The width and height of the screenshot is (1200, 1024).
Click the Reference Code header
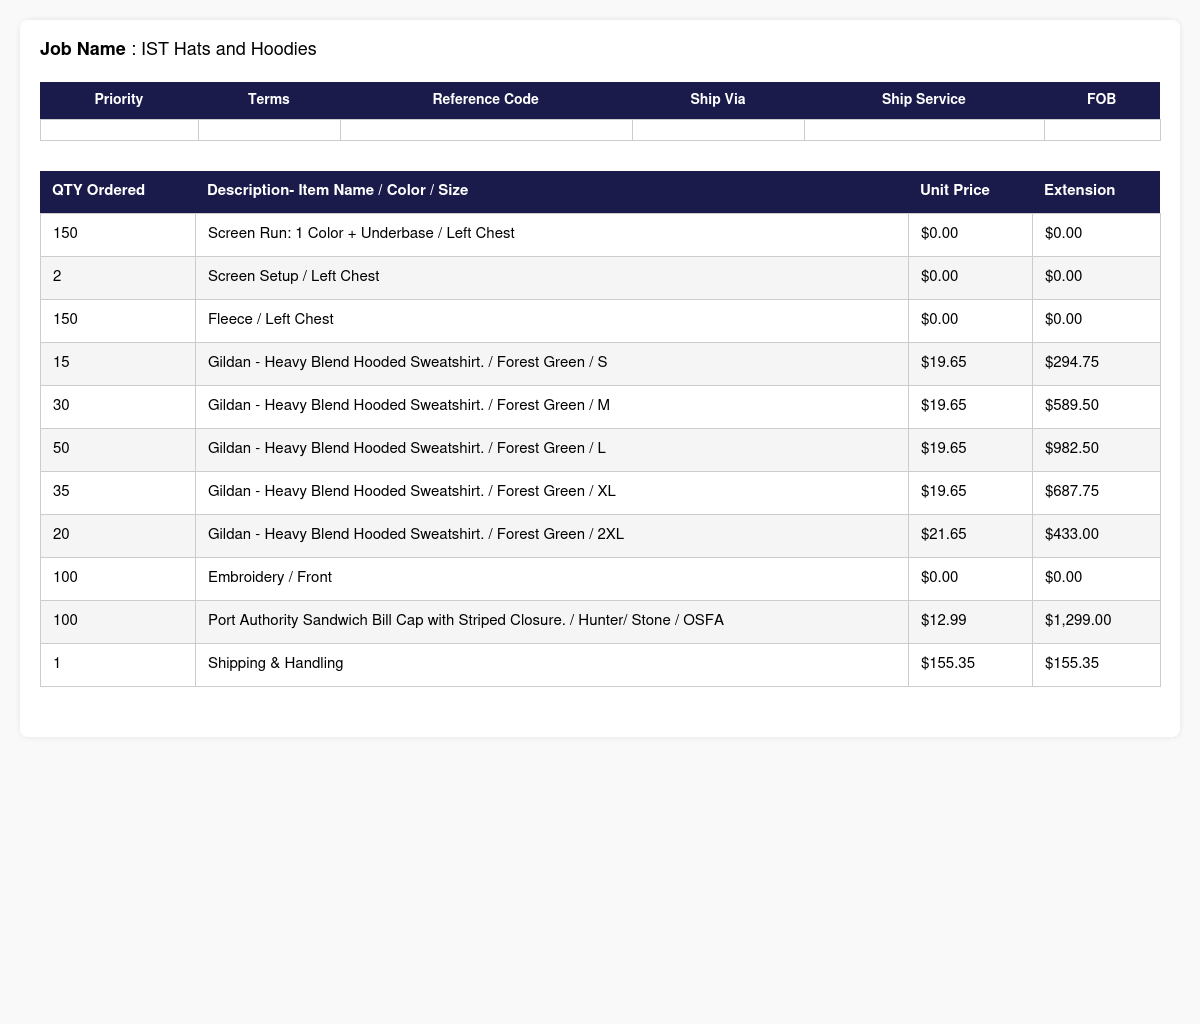486,100
